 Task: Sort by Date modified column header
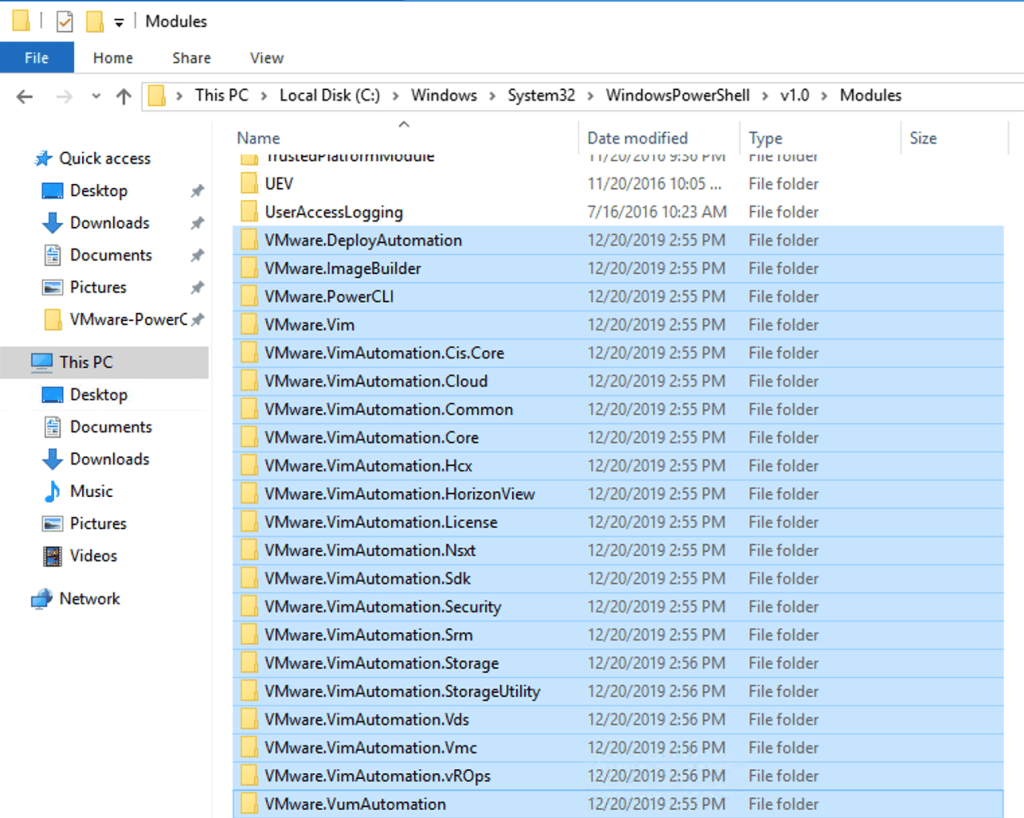coord(637,138)
